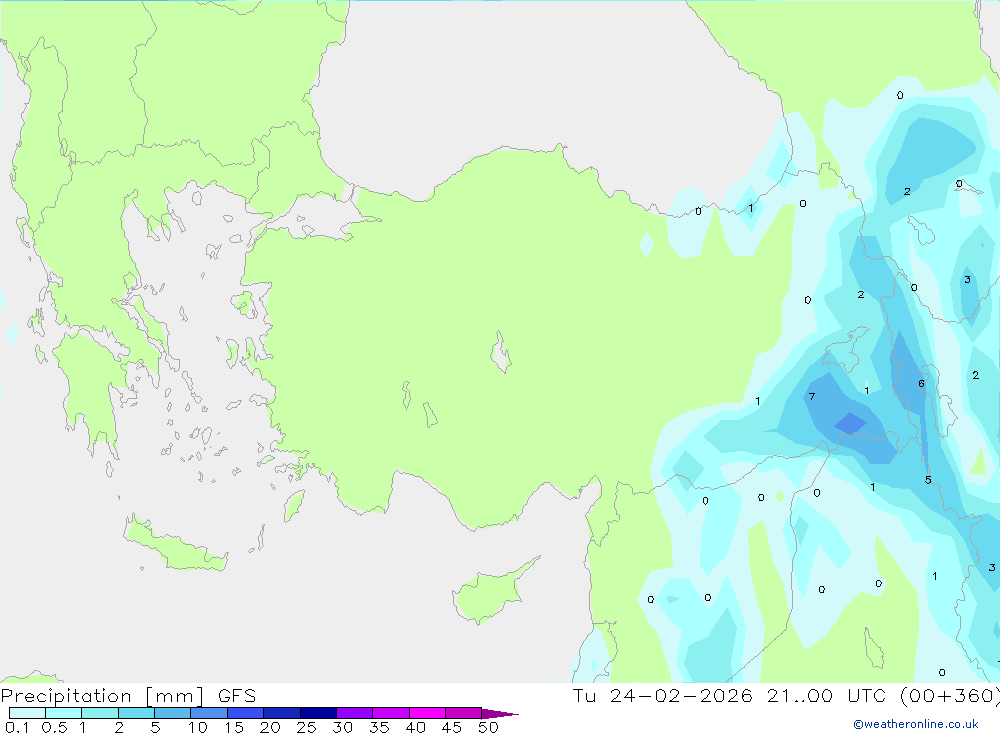Click the 'Precipitation [mm] GFS' title text
The width and height of the screenshot is (1000, 733).
click(128, 696)
